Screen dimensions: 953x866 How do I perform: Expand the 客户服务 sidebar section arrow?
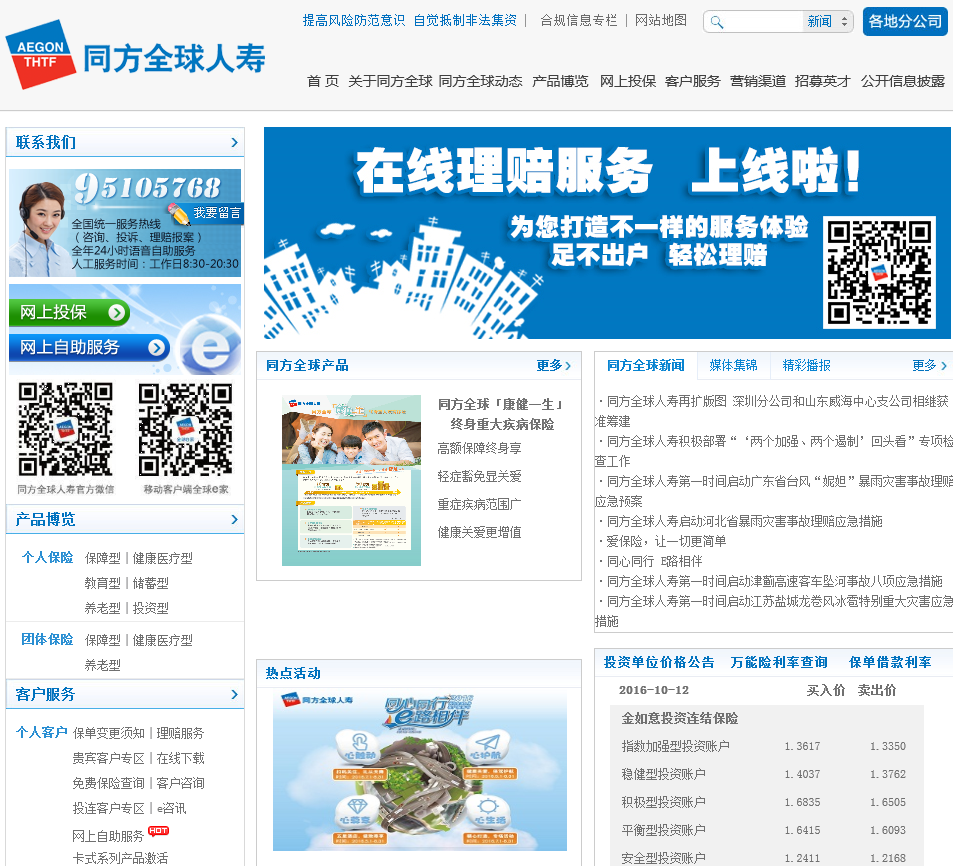235,694
